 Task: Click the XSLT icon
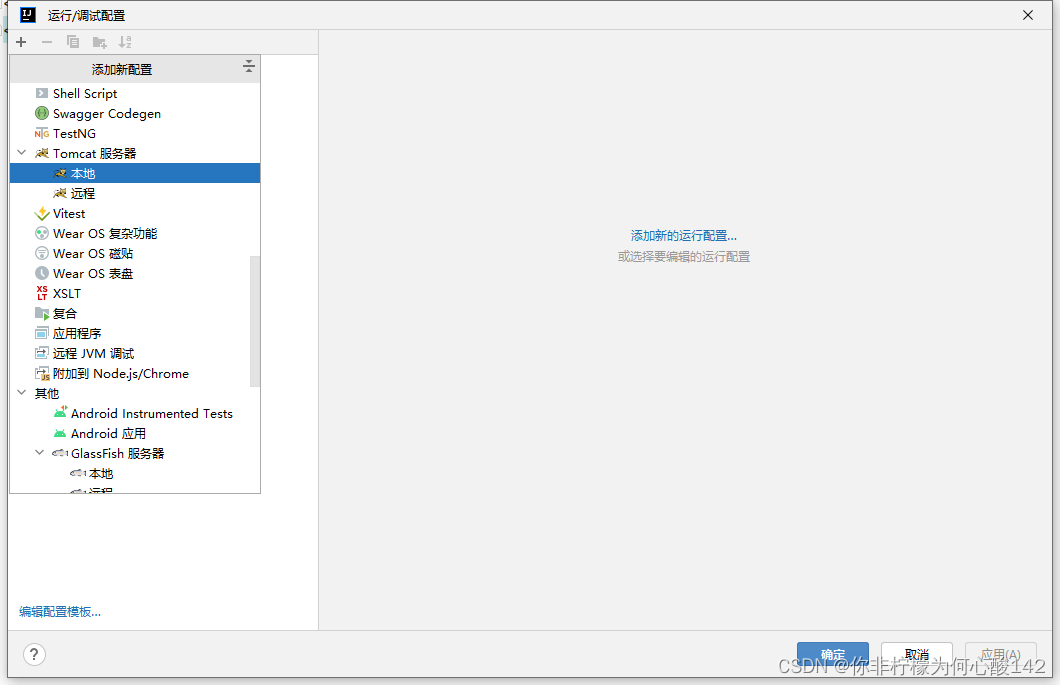coord(42,293)
